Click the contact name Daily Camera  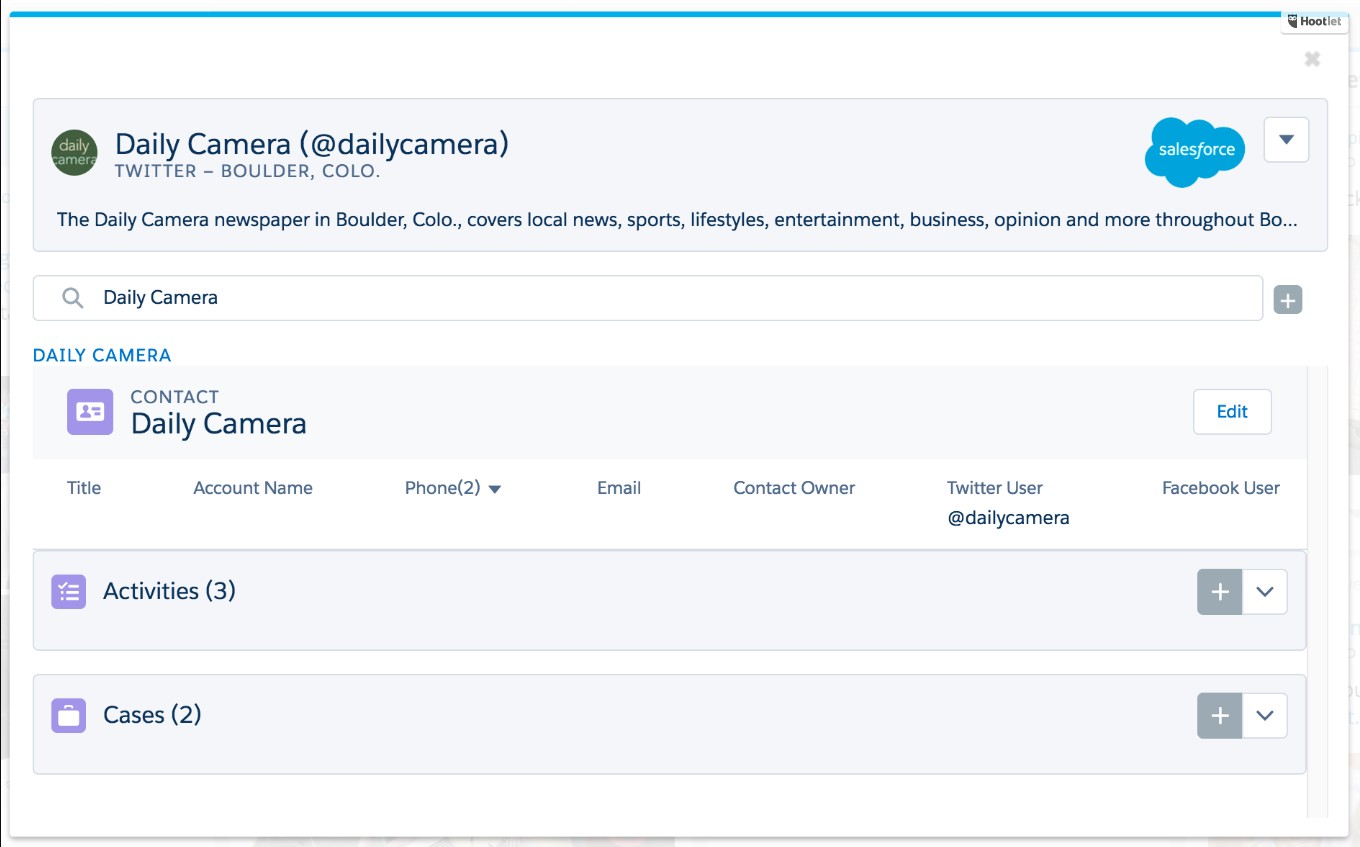219,424
